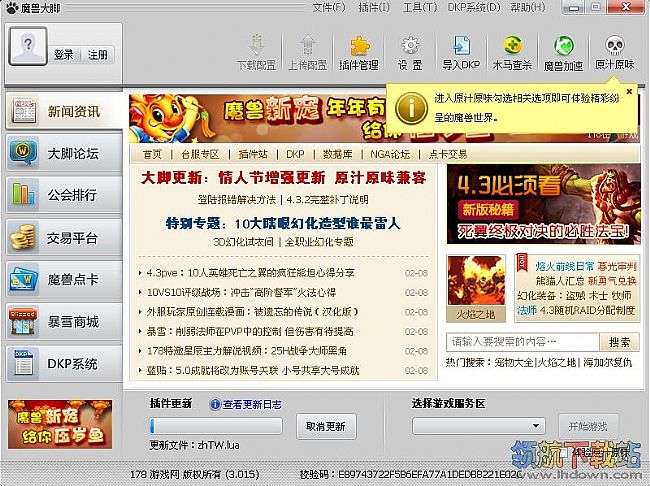Image resolution: width=650 pixels, height=486 pixels.
Task: Click the 登录 login button
Action: click(x=64, y=54)
